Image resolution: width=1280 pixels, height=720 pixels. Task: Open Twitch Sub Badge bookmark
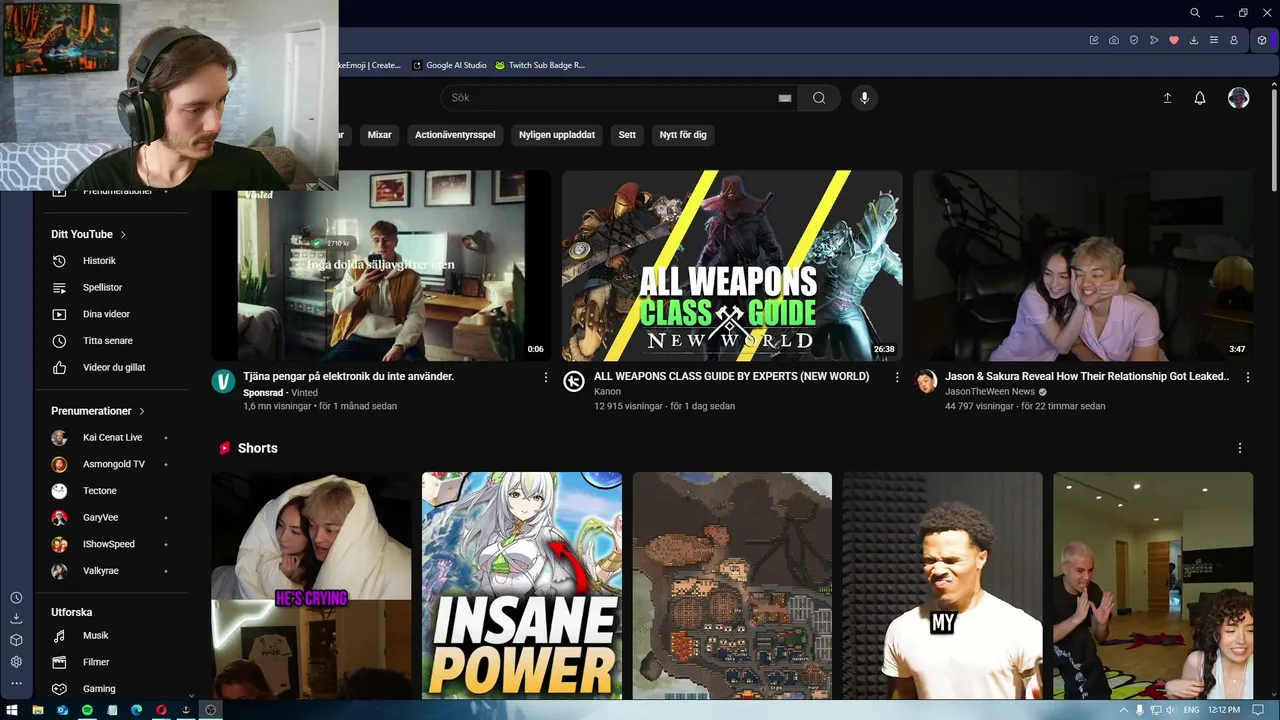(540, 65)
